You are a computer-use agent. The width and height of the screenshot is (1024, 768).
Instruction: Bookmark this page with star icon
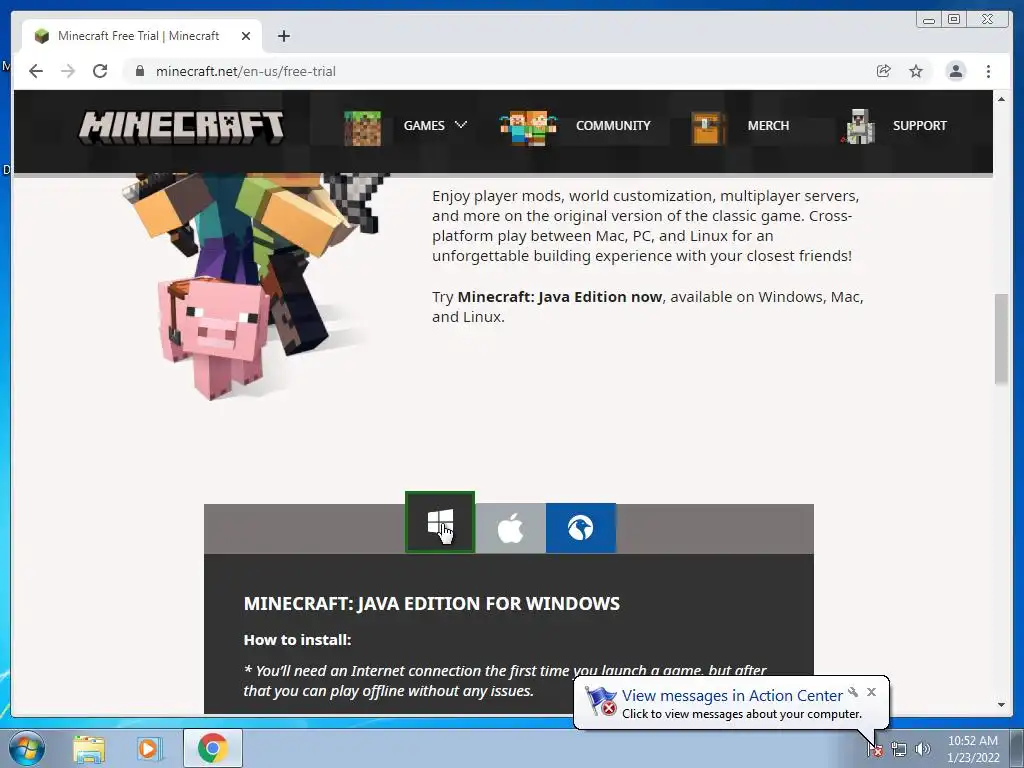tap(916, 71)
